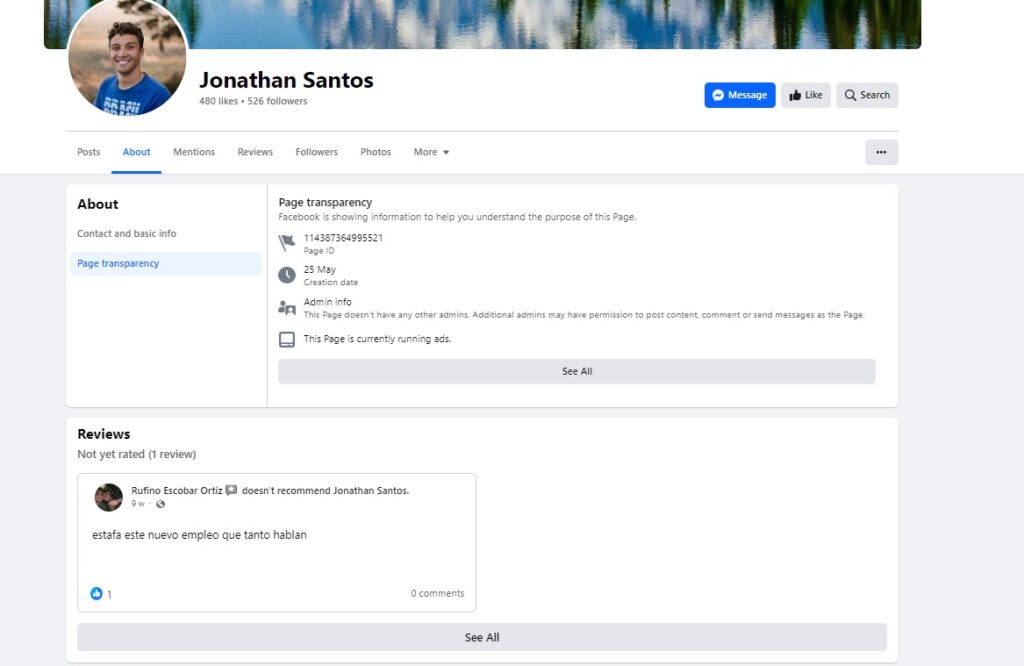Expand See All under Page transparency
The image size is (1024, 666).
tap(577, 371)
